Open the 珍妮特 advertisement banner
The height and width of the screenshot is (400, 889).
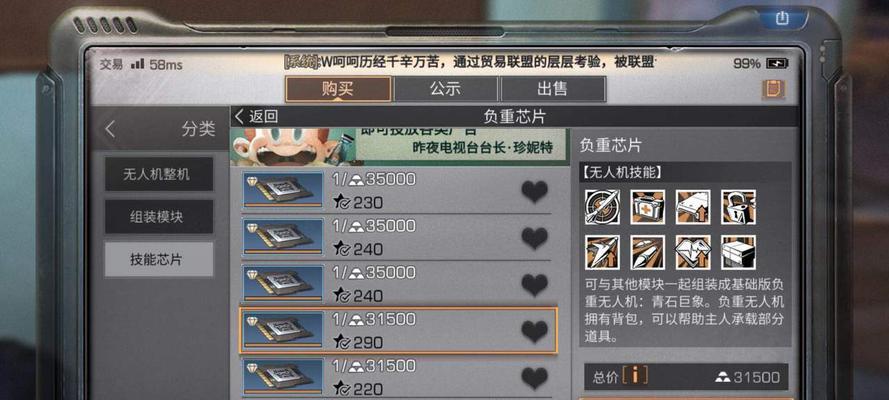400,146
